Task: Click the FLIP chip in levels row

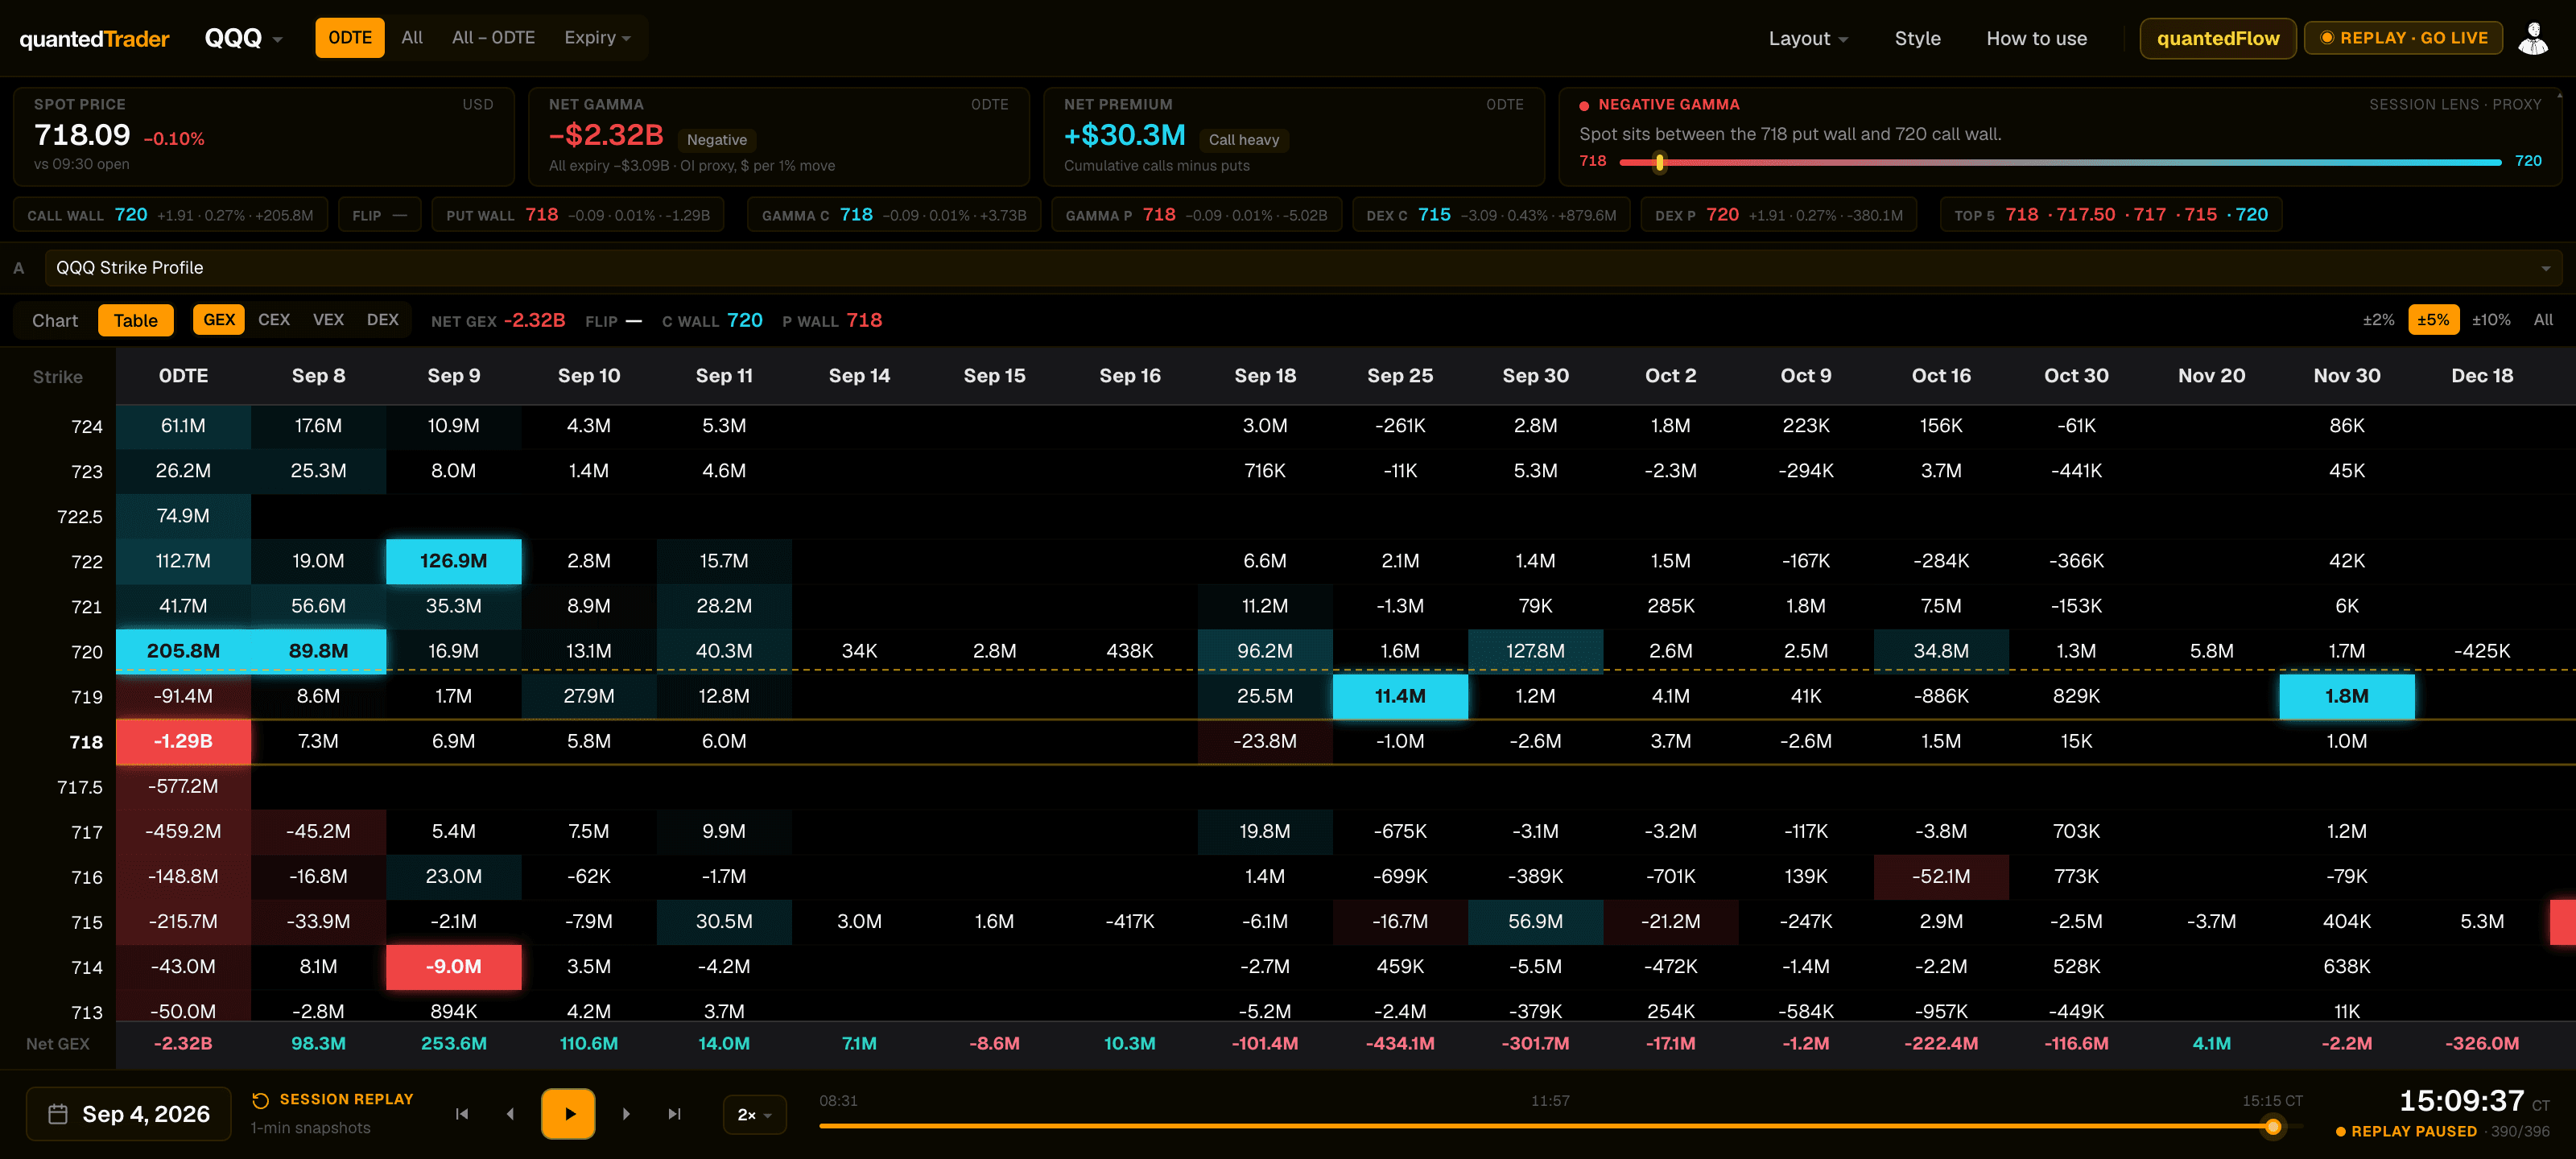Action: click(380, 215)
